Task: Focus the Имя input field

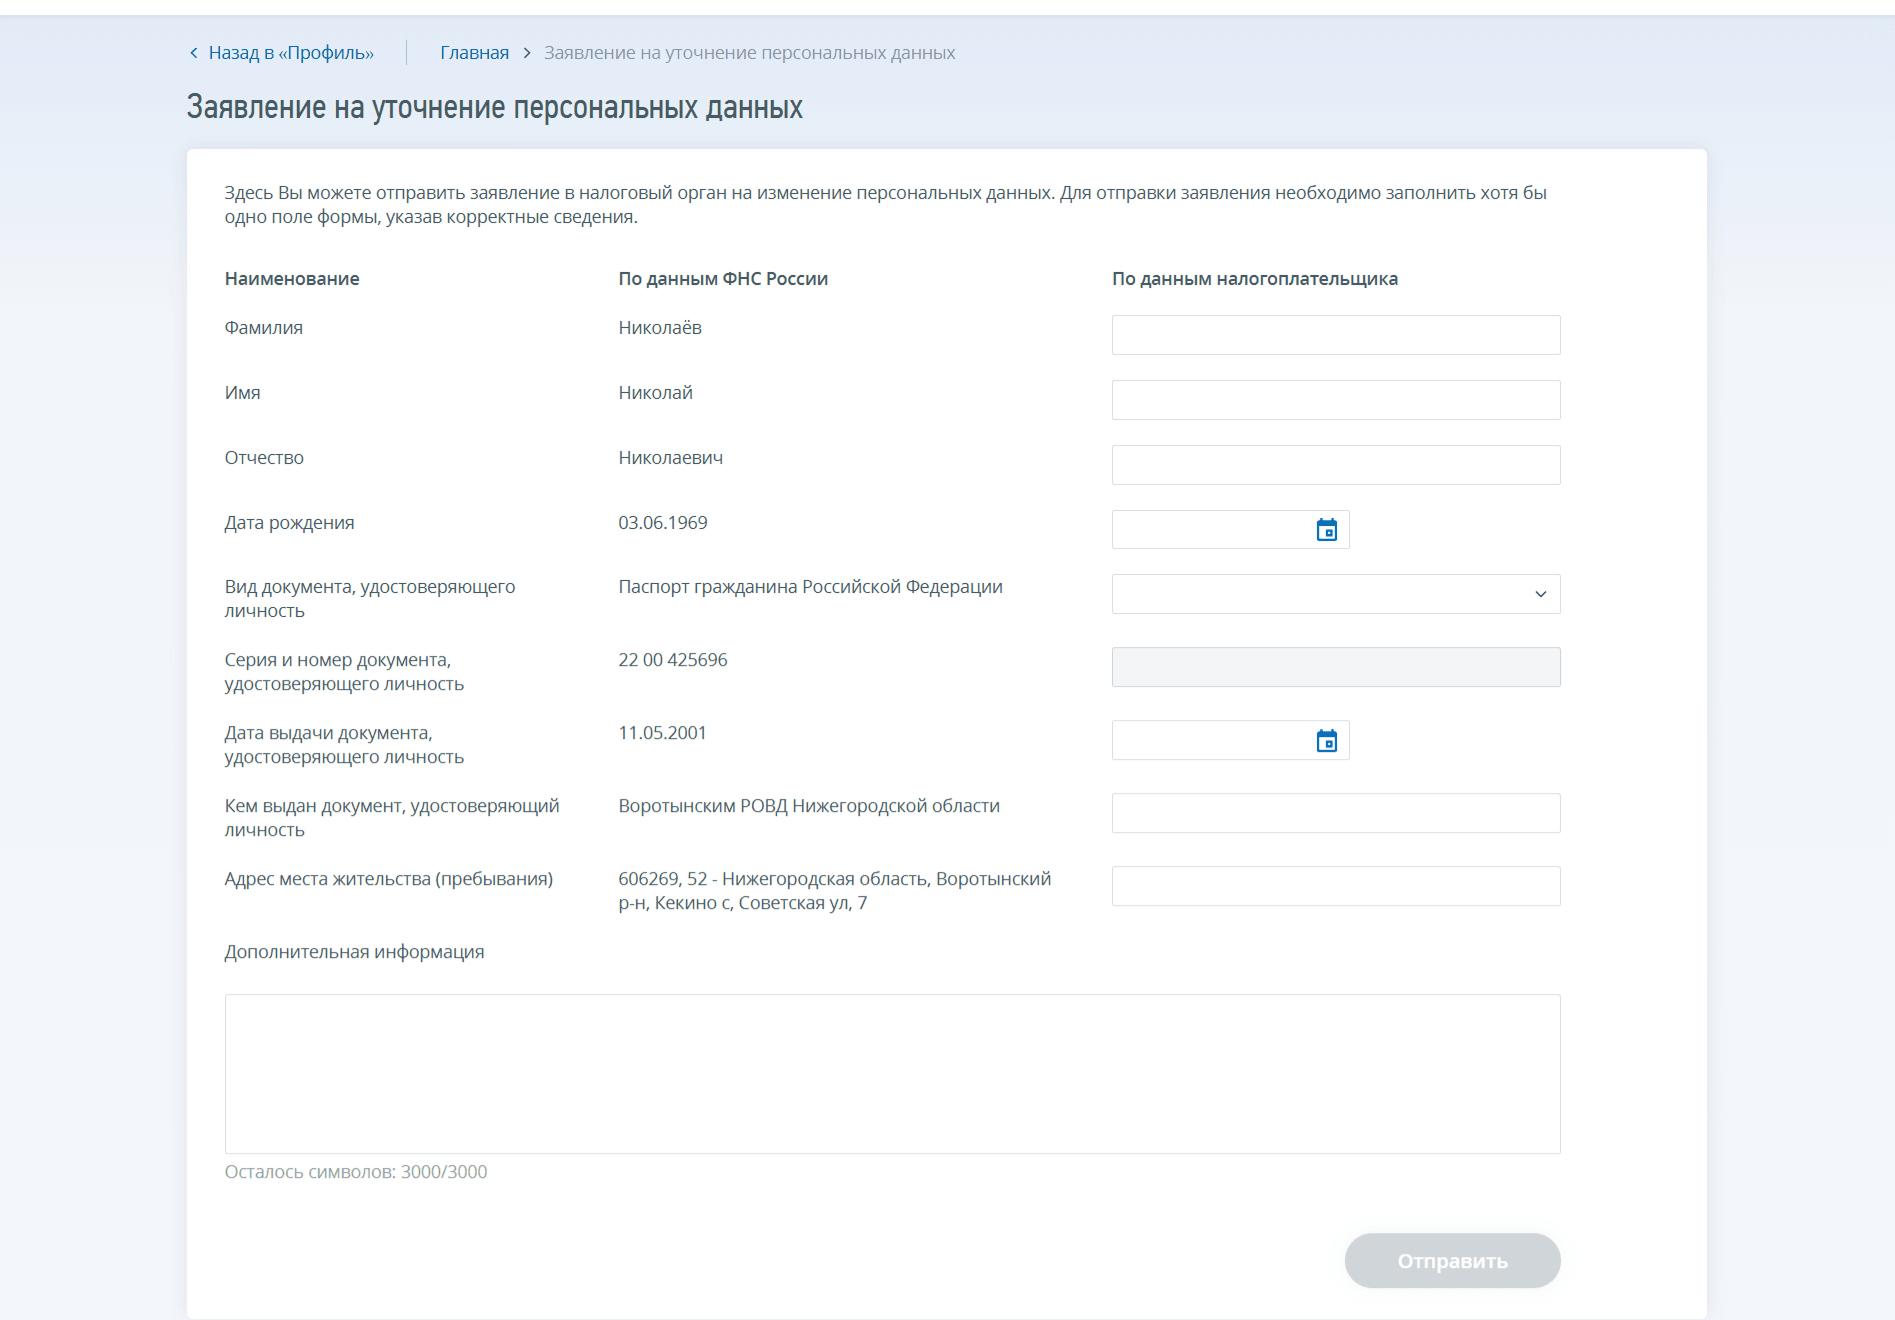Action: click(1336, 400)
